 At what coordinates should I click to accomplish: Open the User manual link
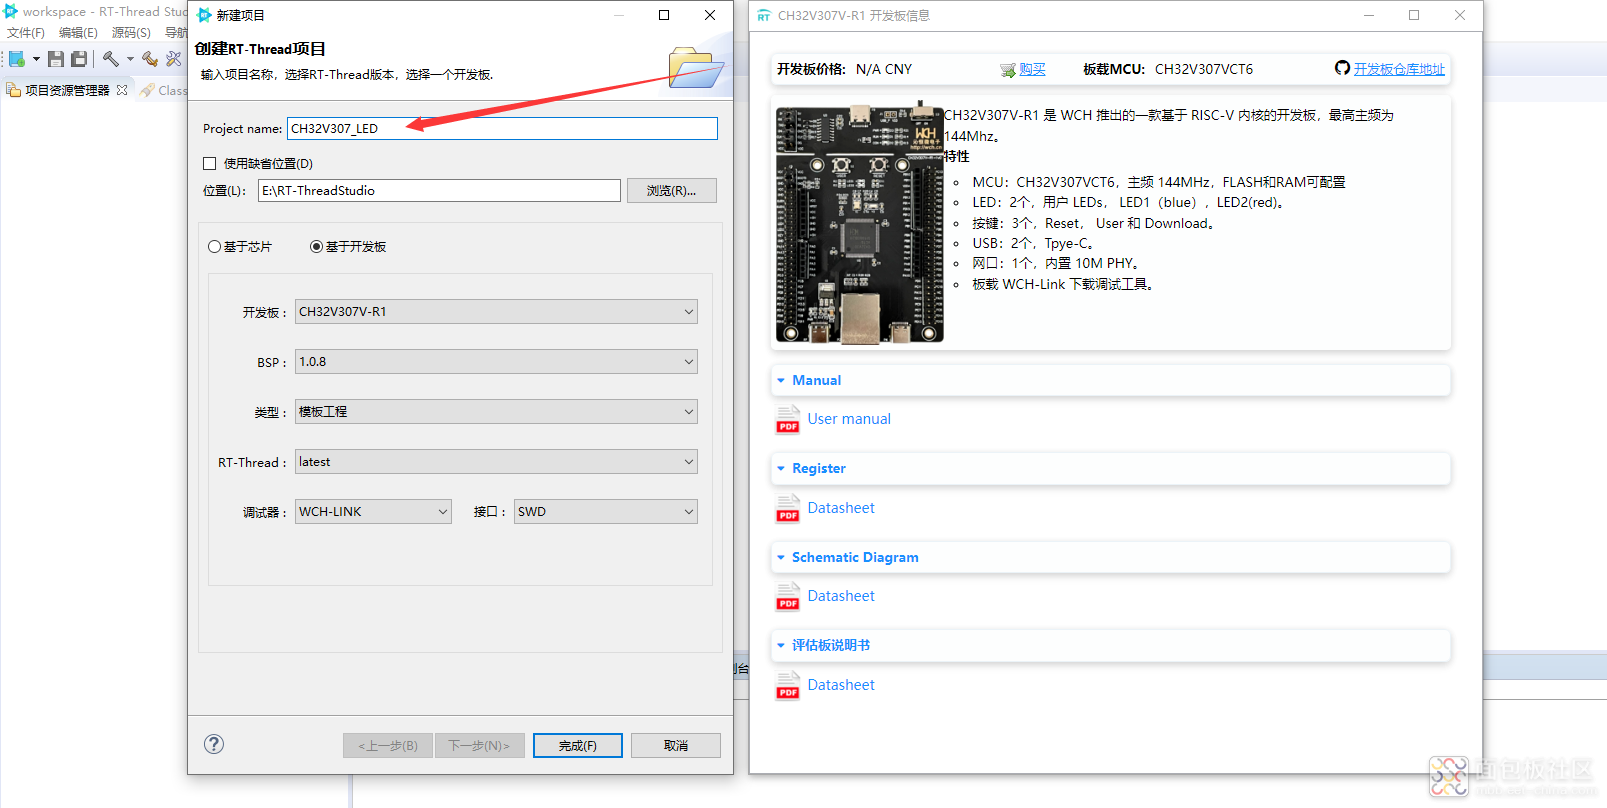coord(849,419)
